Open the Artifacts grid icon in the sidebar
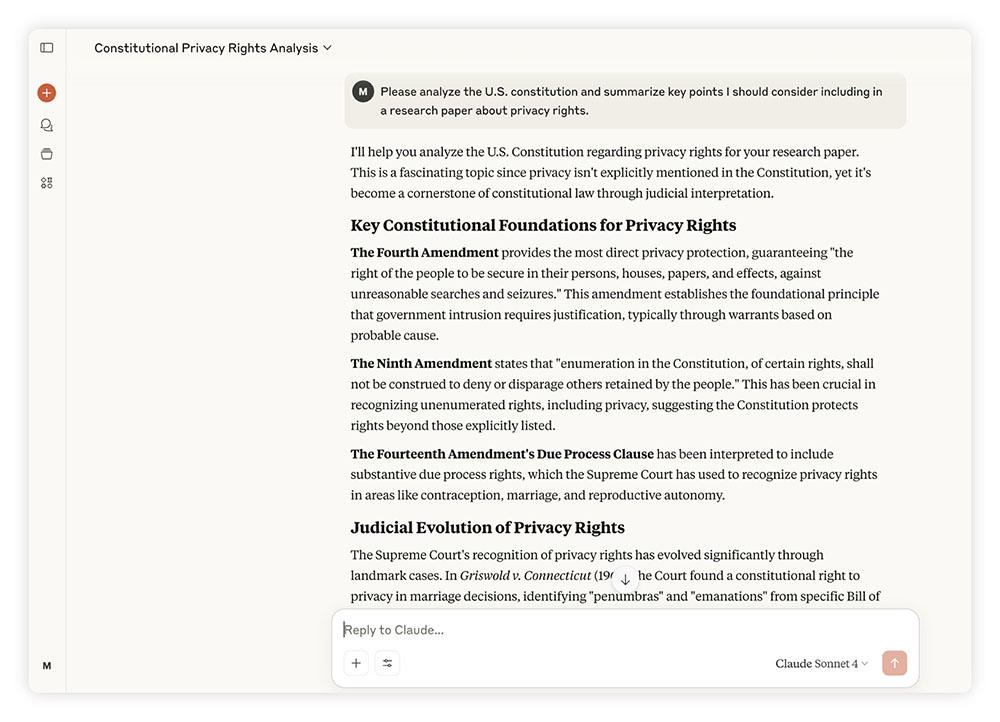 [46, 183]
